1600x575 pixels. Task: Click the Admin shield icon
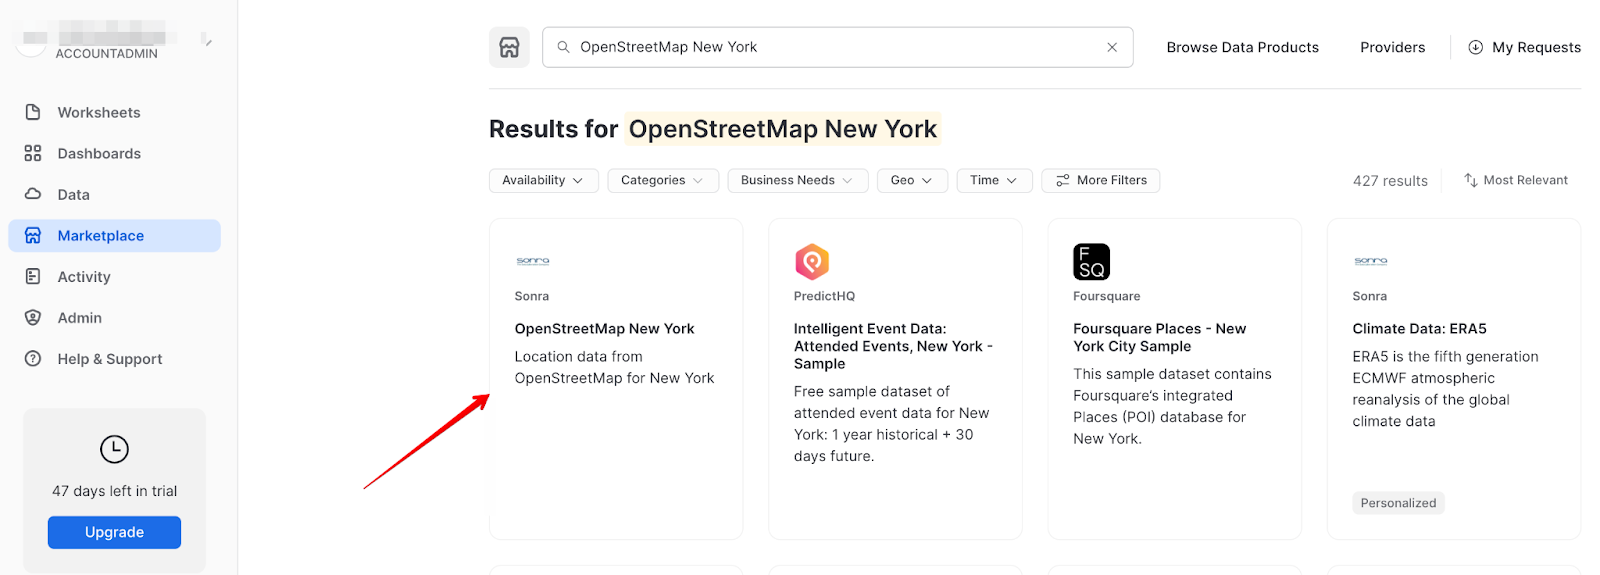33,317
